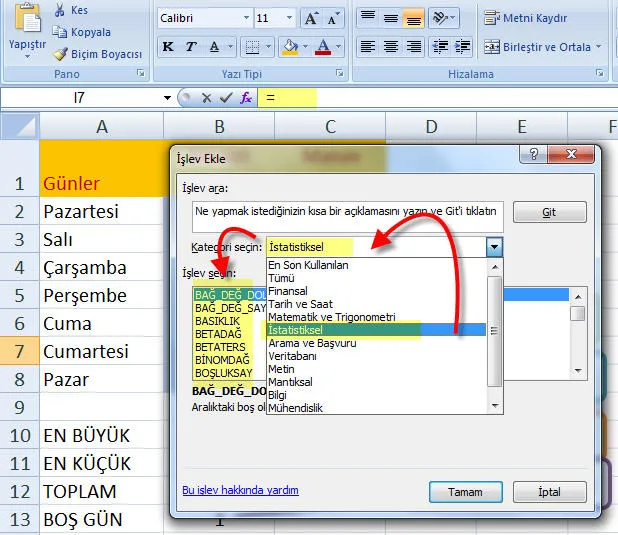Click the increase font size icon
618x535 pixels.
[x=311, y=18]
